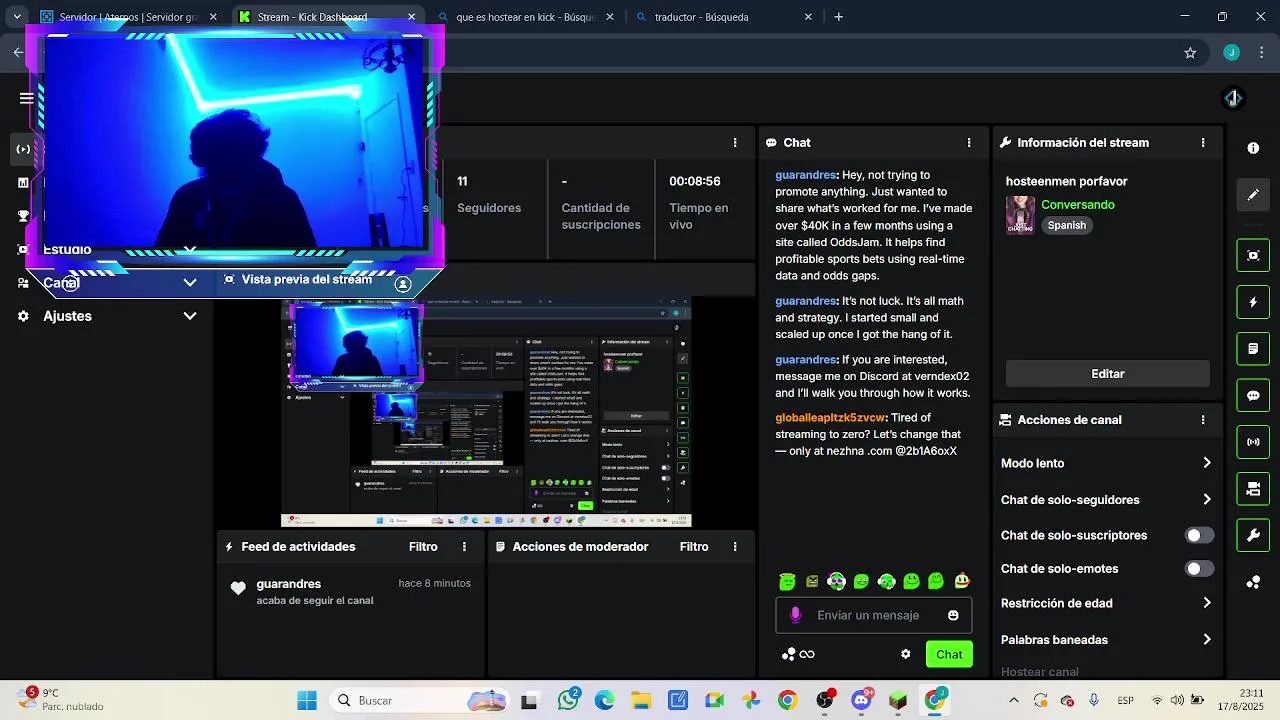Click the three-dots cluster icon in right toolbar
The image size is (1280, 720).
coord(1253,582)
